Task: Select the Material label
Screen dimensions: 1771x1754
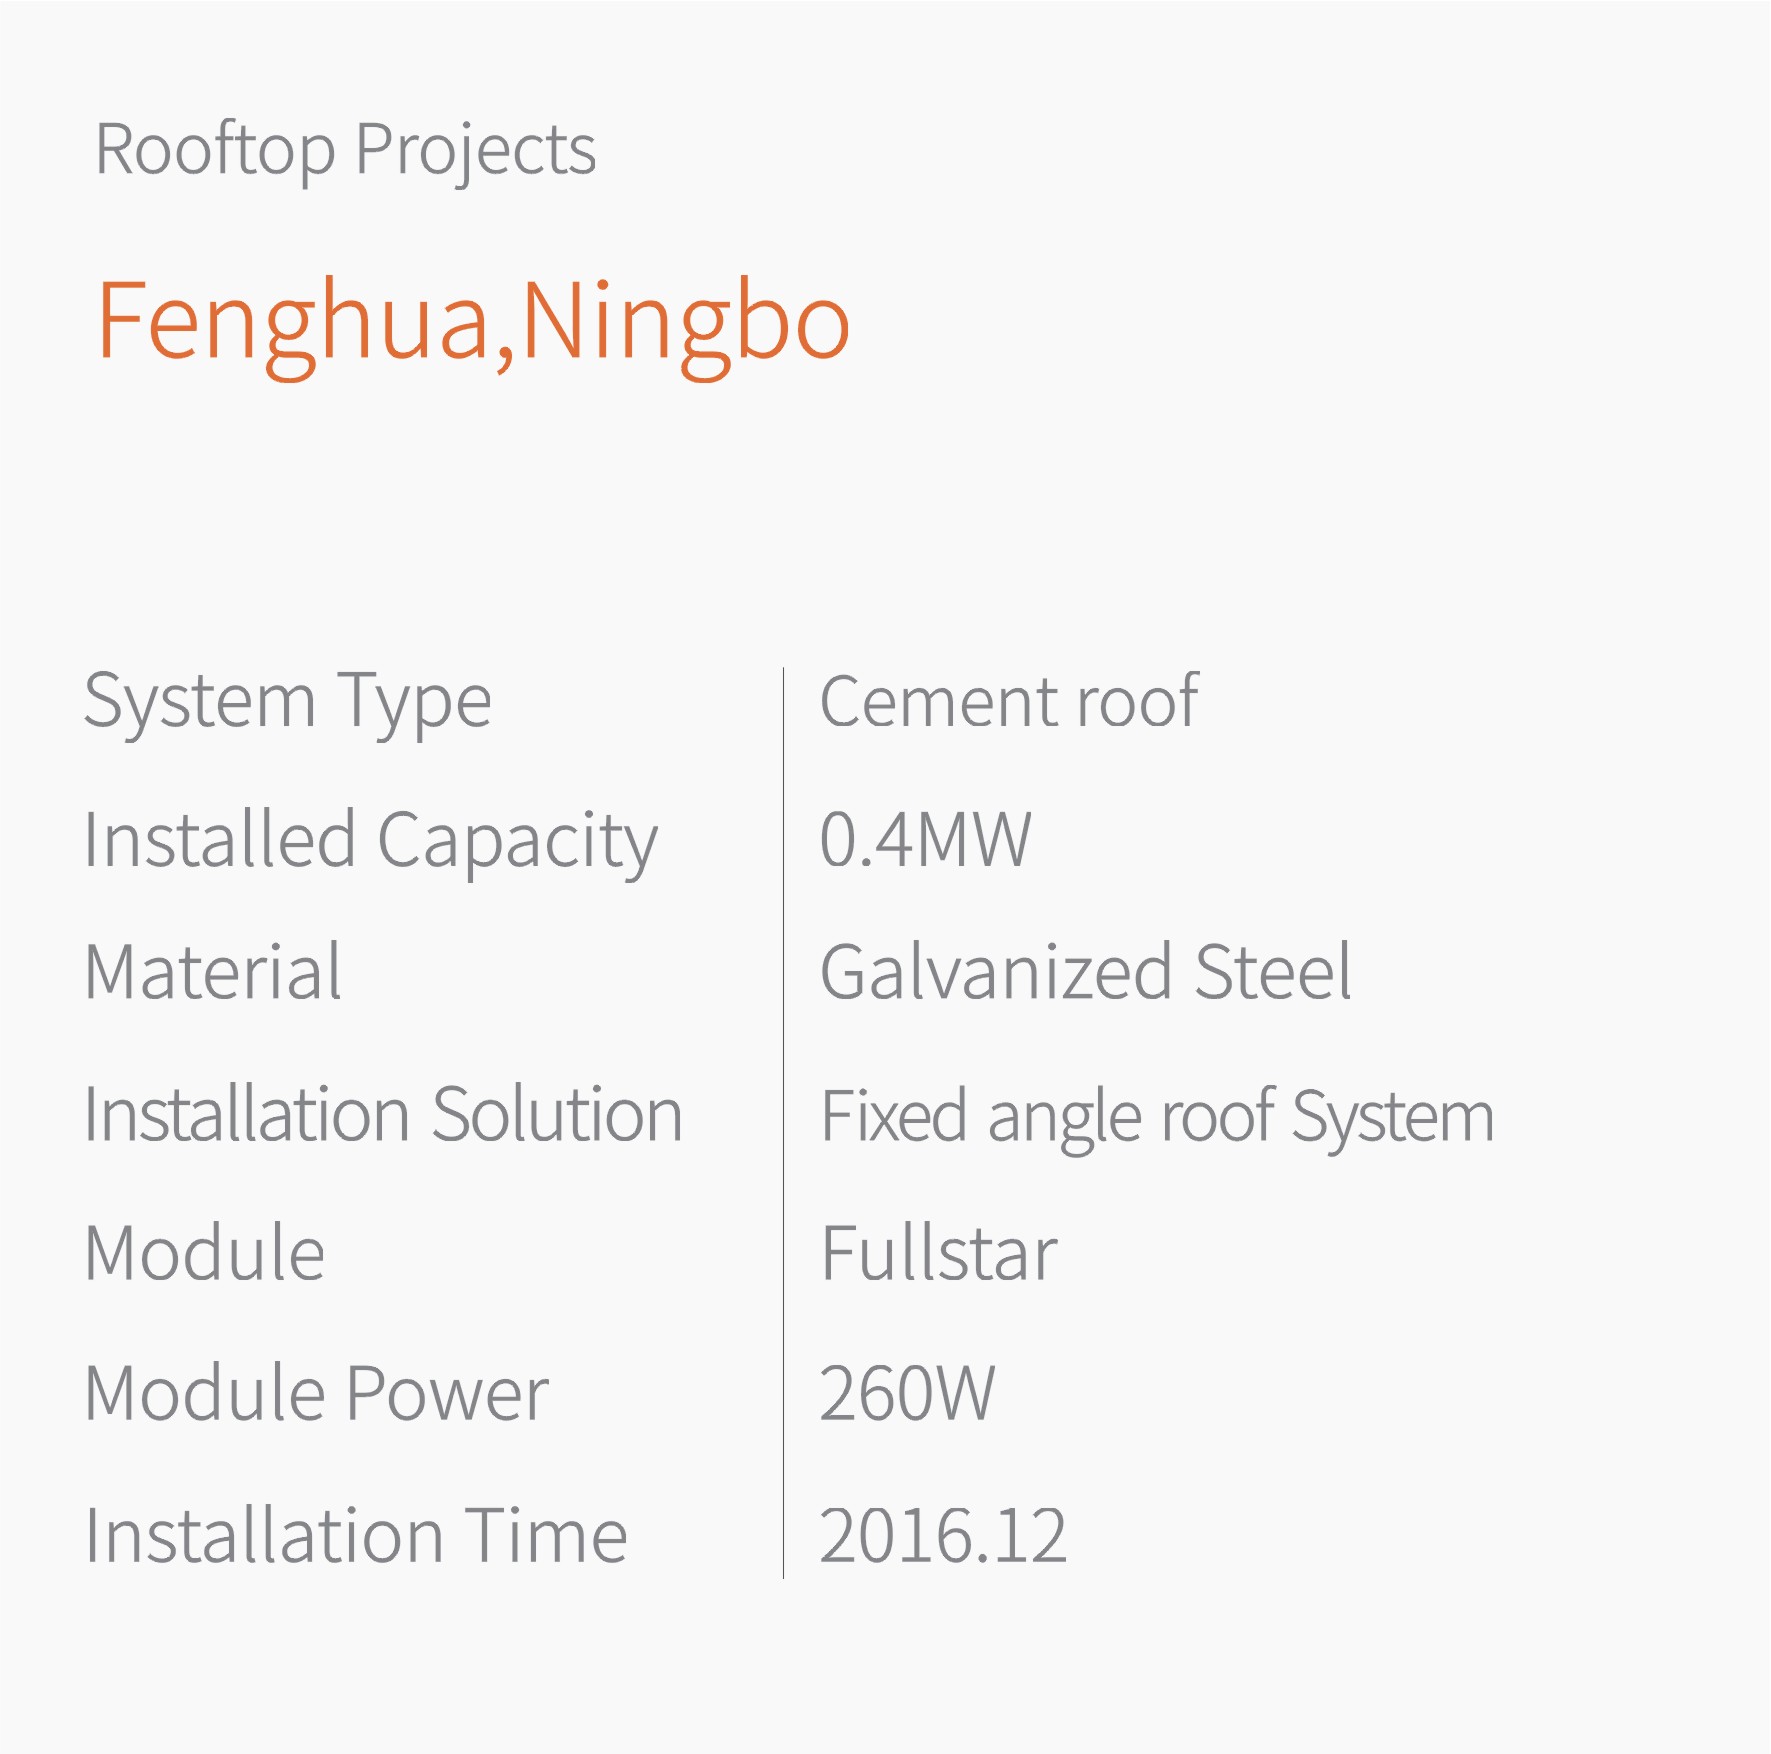Action: (x=213, y=971)
